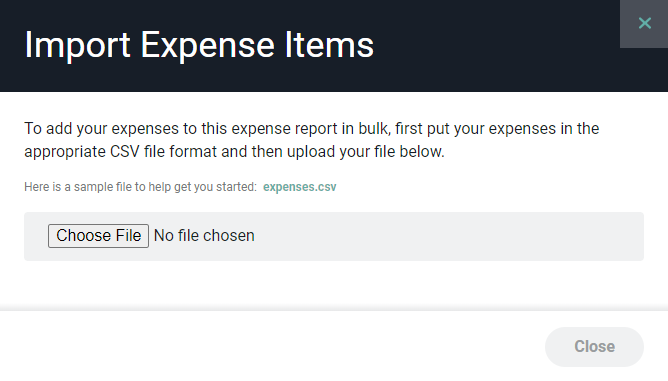This screenshot has width=668, height=381.
Task: Click the teal X in the header corner
Action: point(644,23)
